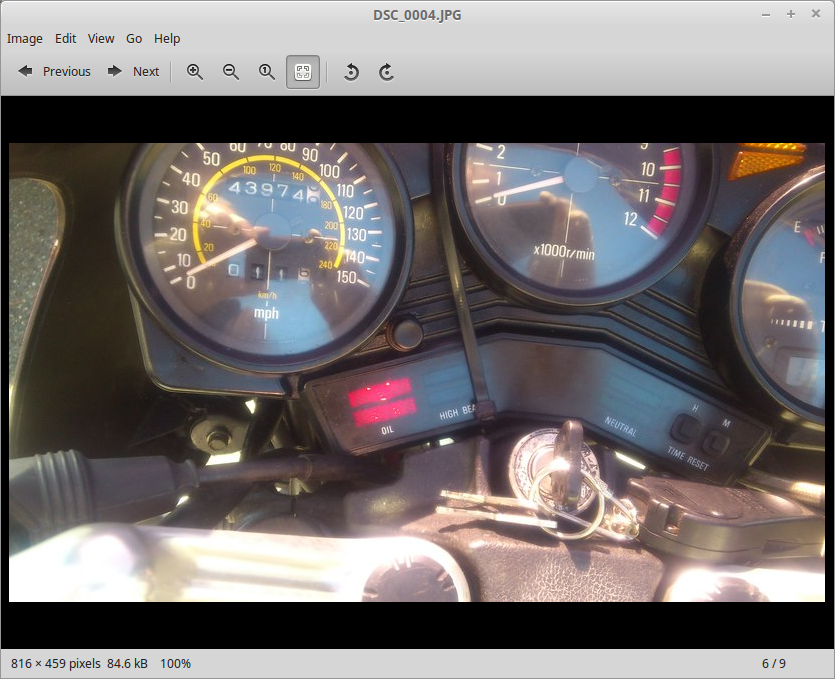Screen dimensions: 835x679
Task: Close the DSC_0004.JPG window
Action: click(x=814, y=14)
